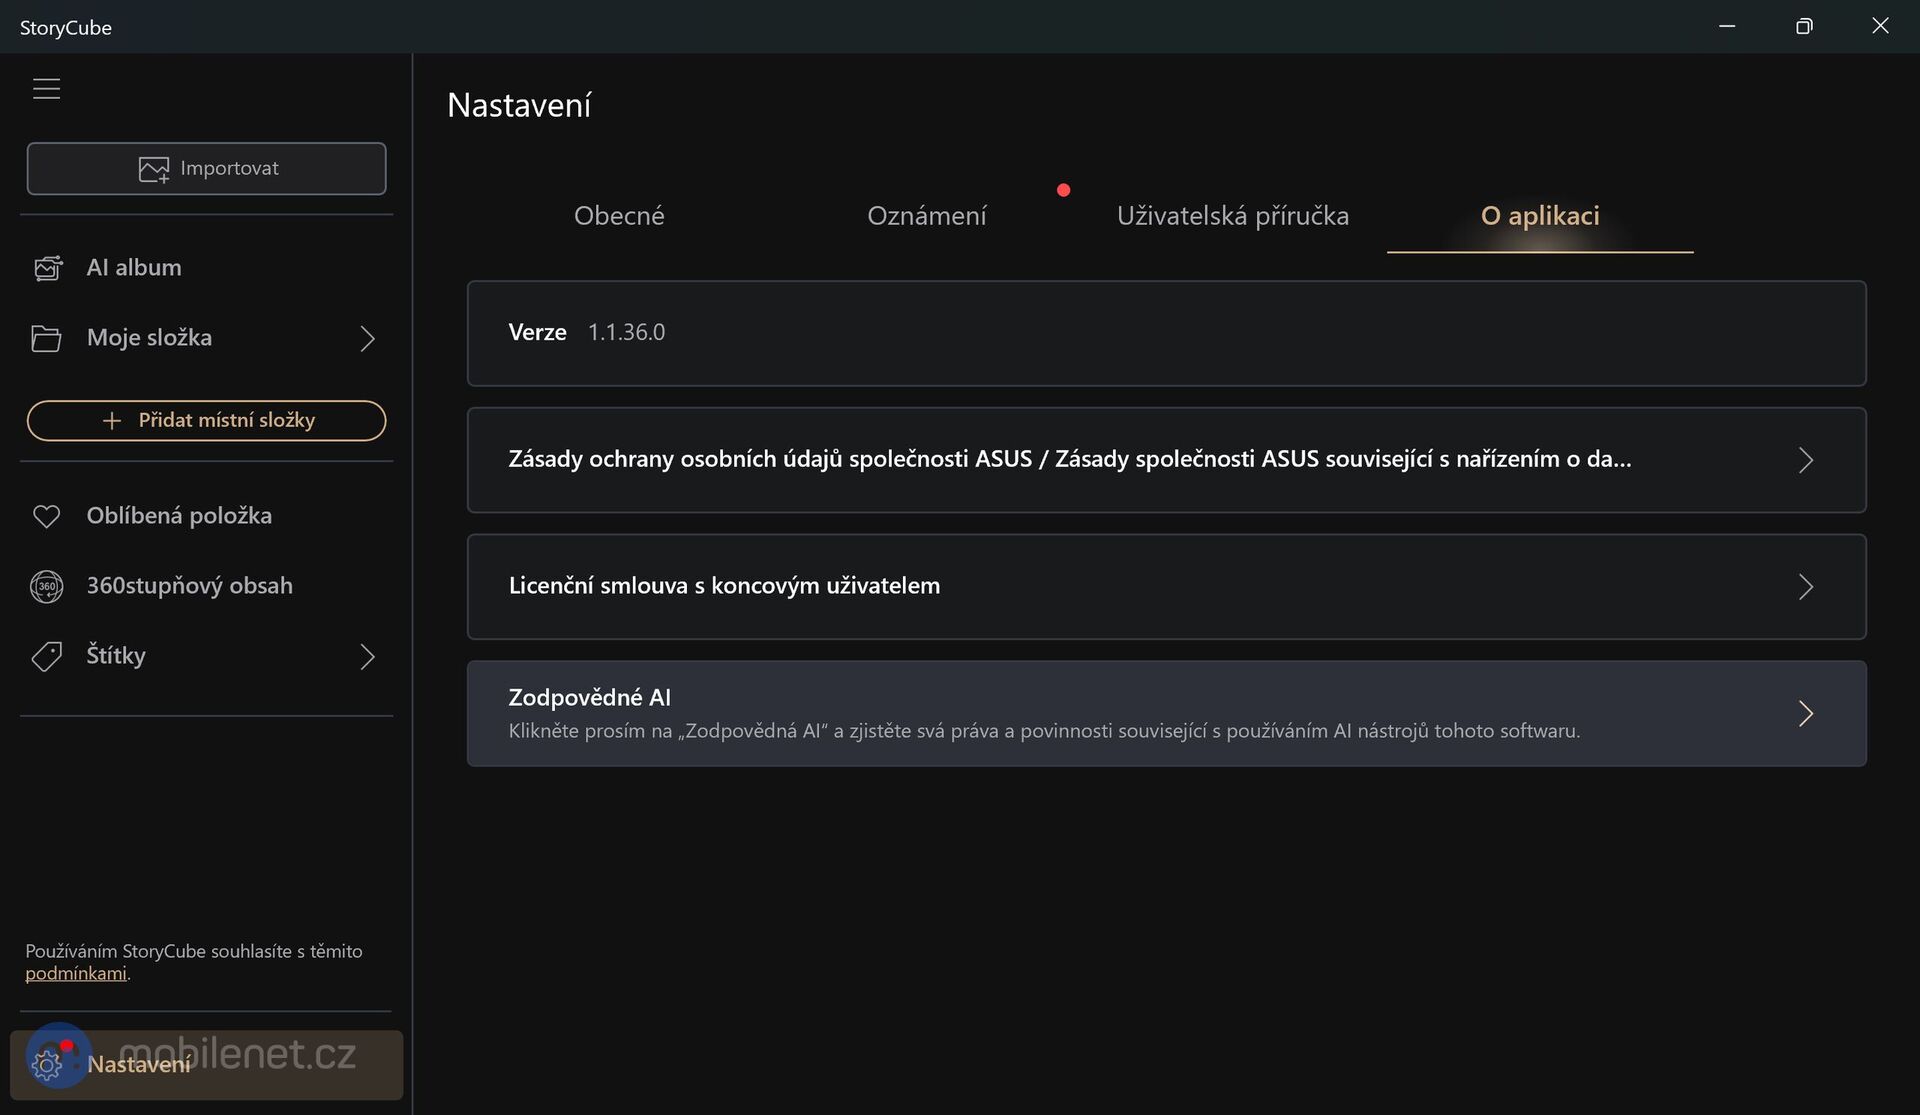The height and width of the screenshot is (1115, 1920).
Task: Open Zodpovědné AI via its chevron
Action: 1805,713
